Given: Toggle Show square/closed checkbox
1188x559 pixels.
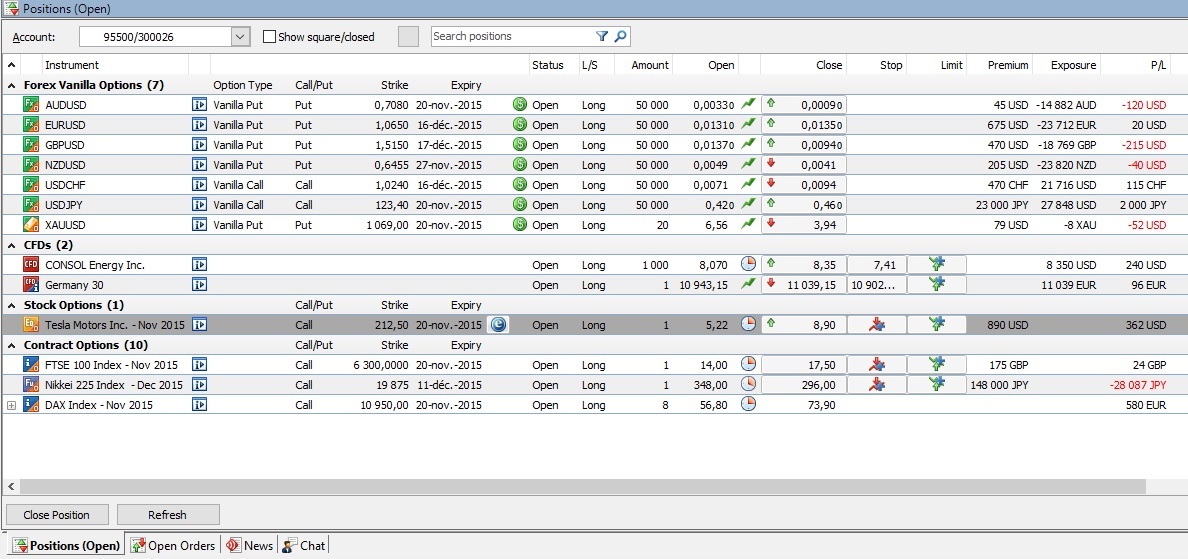Looking at the screenshot, I should click(x=269, y=36).
